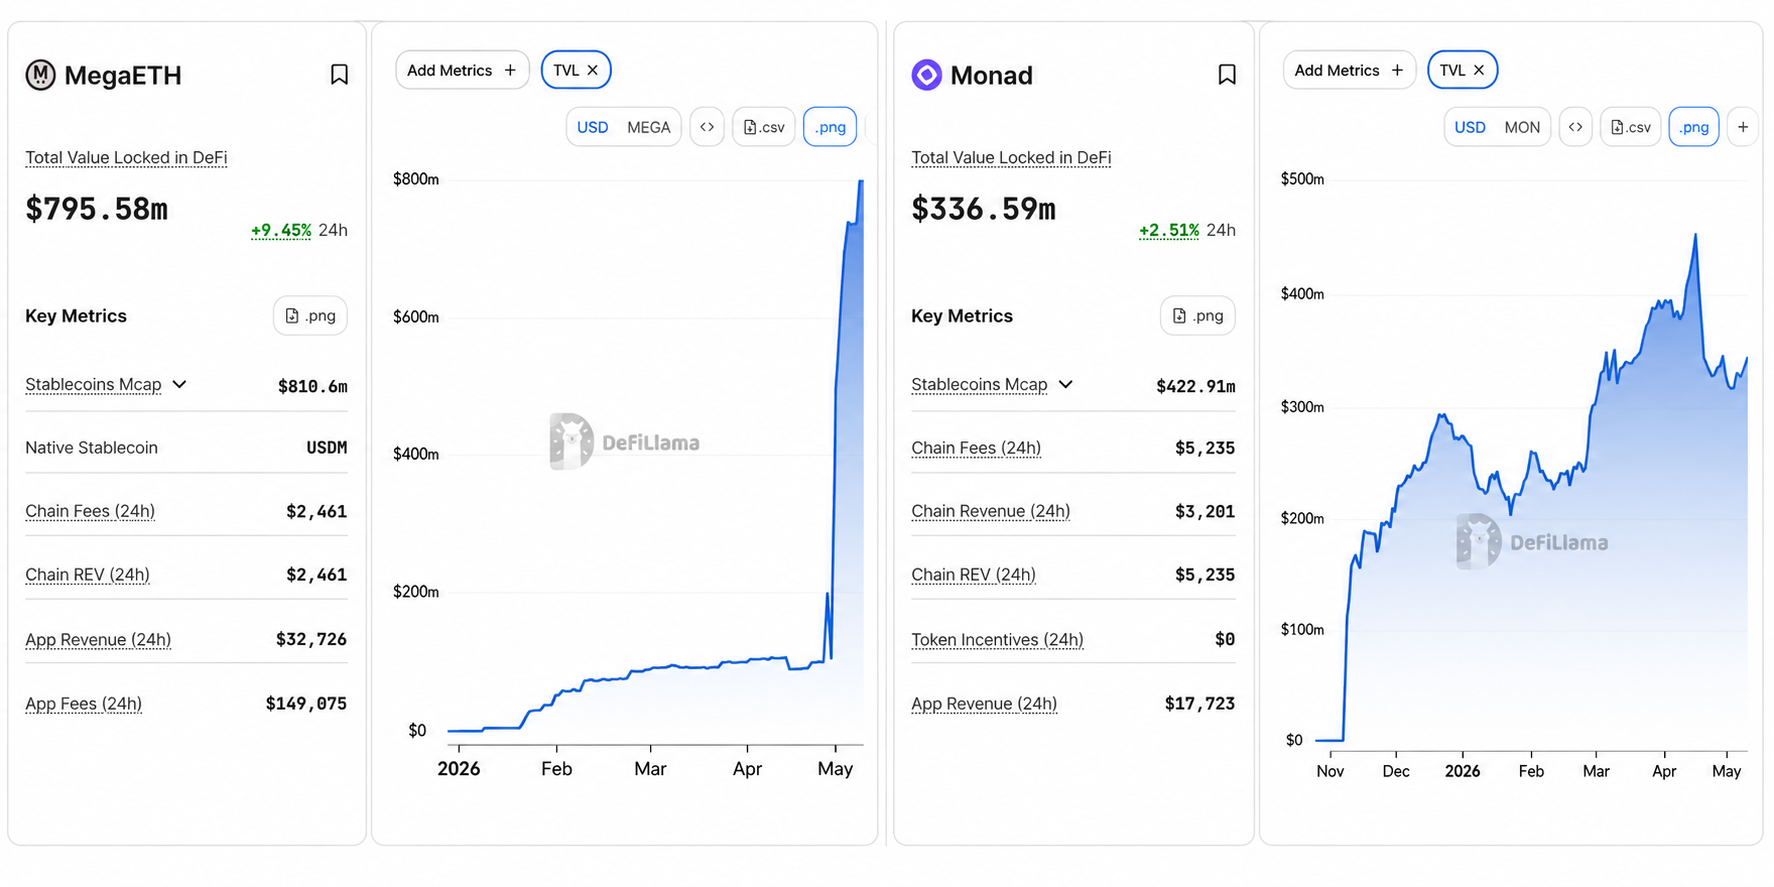This screenshot has height=887, width=1774.
Task: Click the MegaETH title text
Action: tap(123, 75)
